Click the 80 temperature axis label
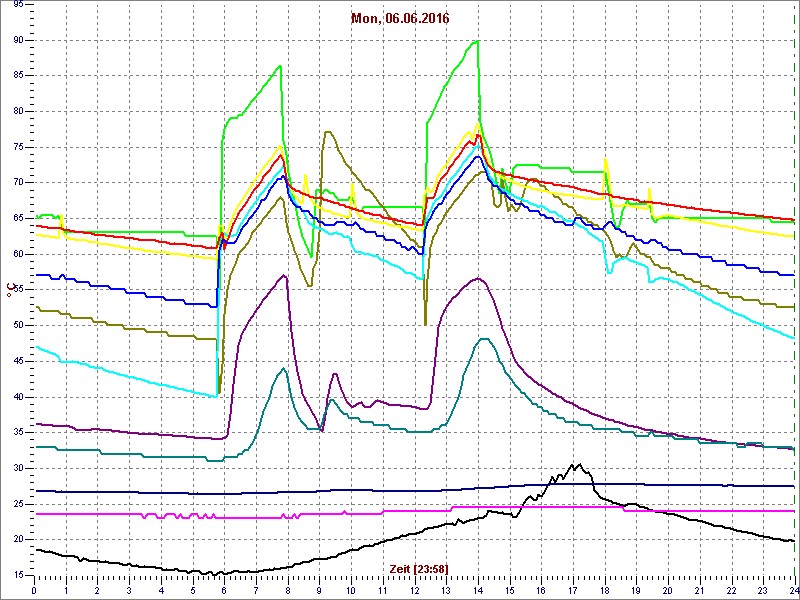Viewport: 800px width, 600px height. 18,112
